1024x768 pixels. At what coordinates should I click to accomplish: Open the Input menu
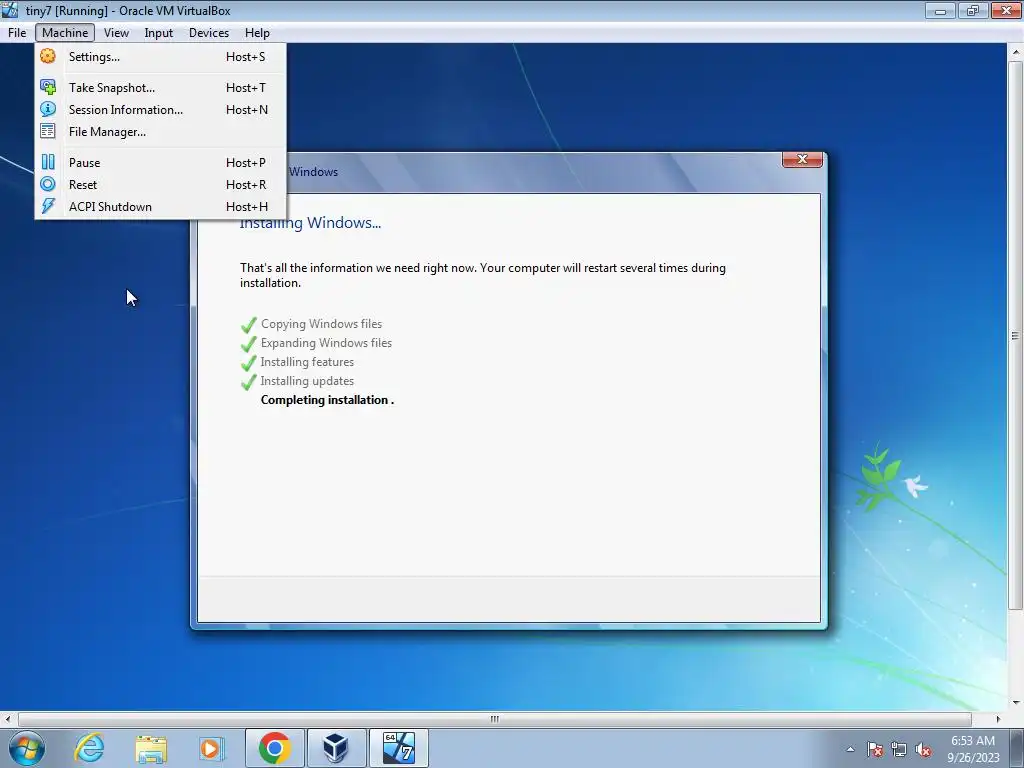[159, 33]
